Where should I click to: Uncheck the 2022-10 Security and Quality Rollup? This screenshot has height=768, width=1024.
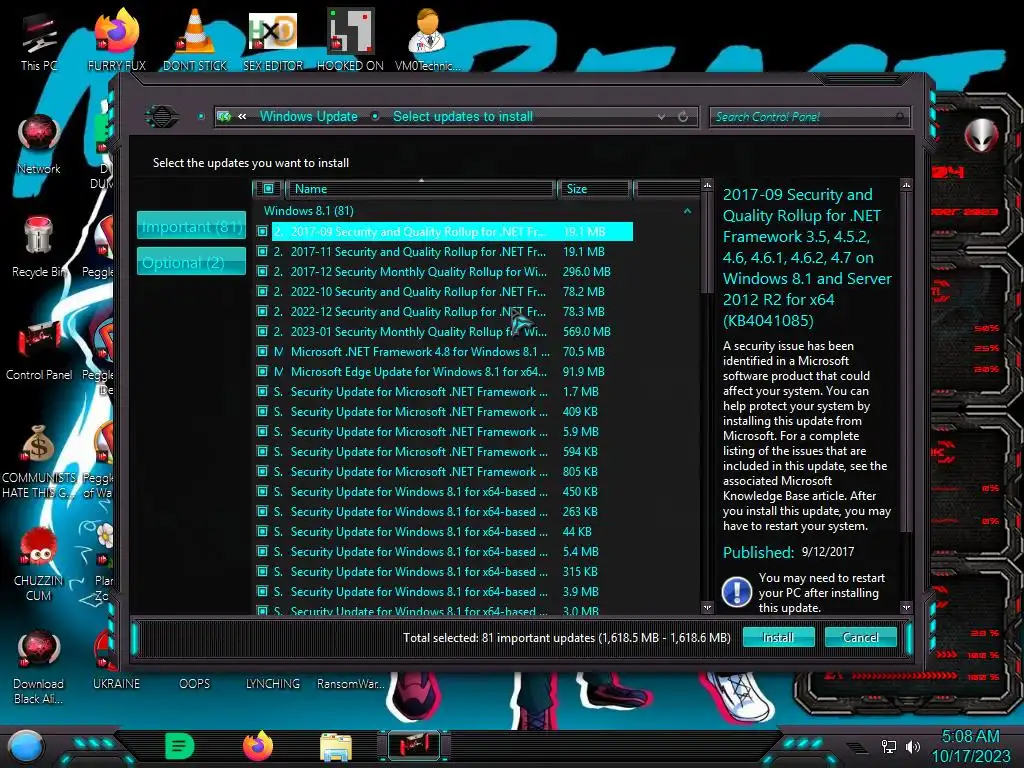[x=262, y=291]
